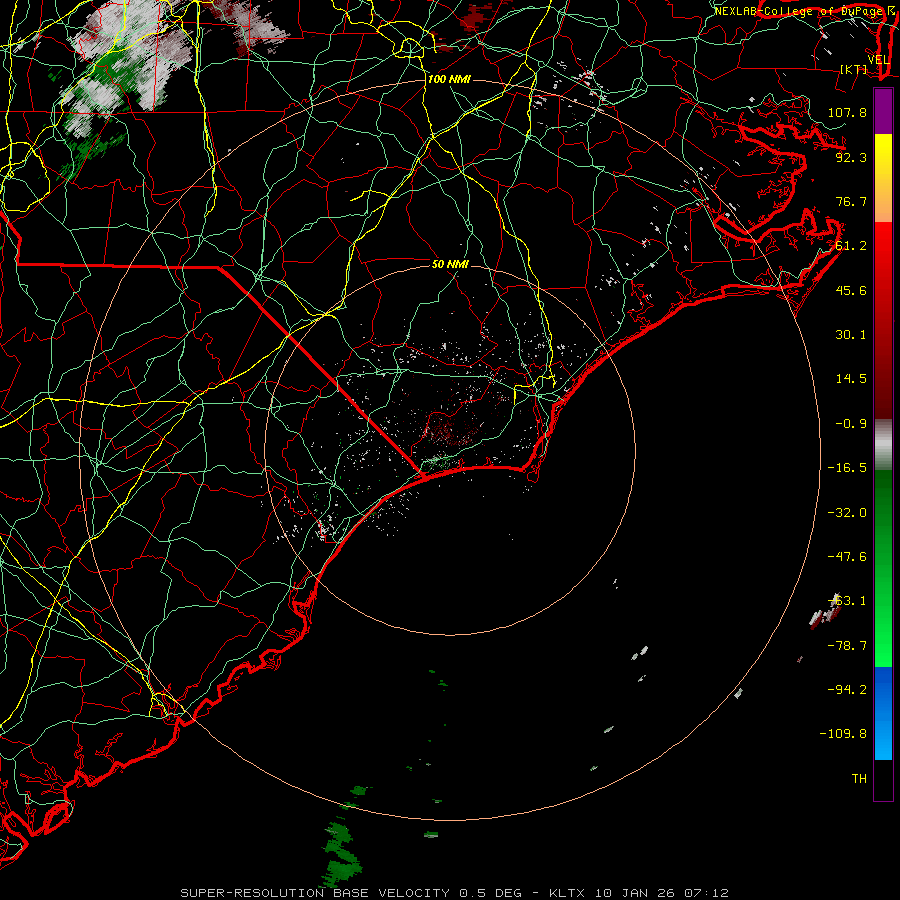Image resolution: width=900 pixels, height=900 pixels.
Task: Click the 30.1 scale value
Action: point(851,335)
